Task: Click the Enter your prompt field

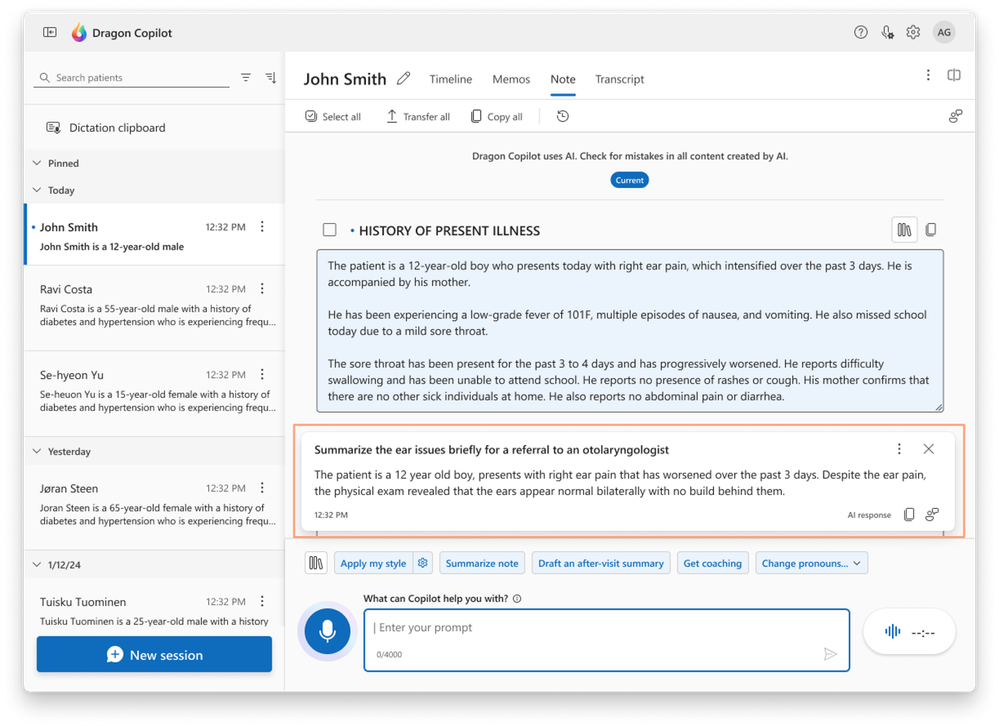Action: (x=607, y=640)
